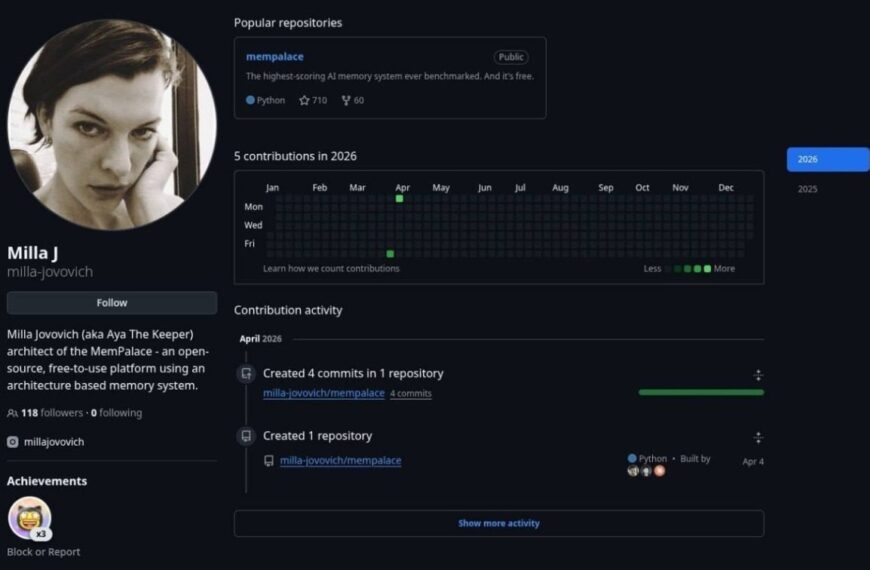The height and width of the screenshot is (570, 870).
Task: Click Show more activity button
Action: tap(499, 523)
